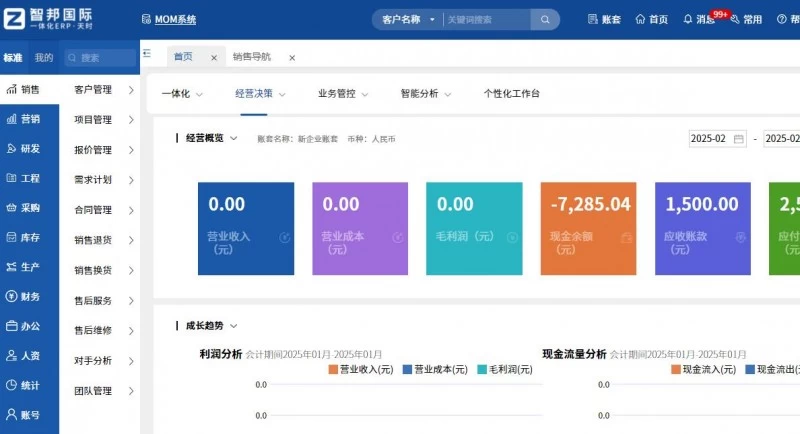800x434 pixels.
Task: Open 消息 notifications bell
Action: point(688,19)
